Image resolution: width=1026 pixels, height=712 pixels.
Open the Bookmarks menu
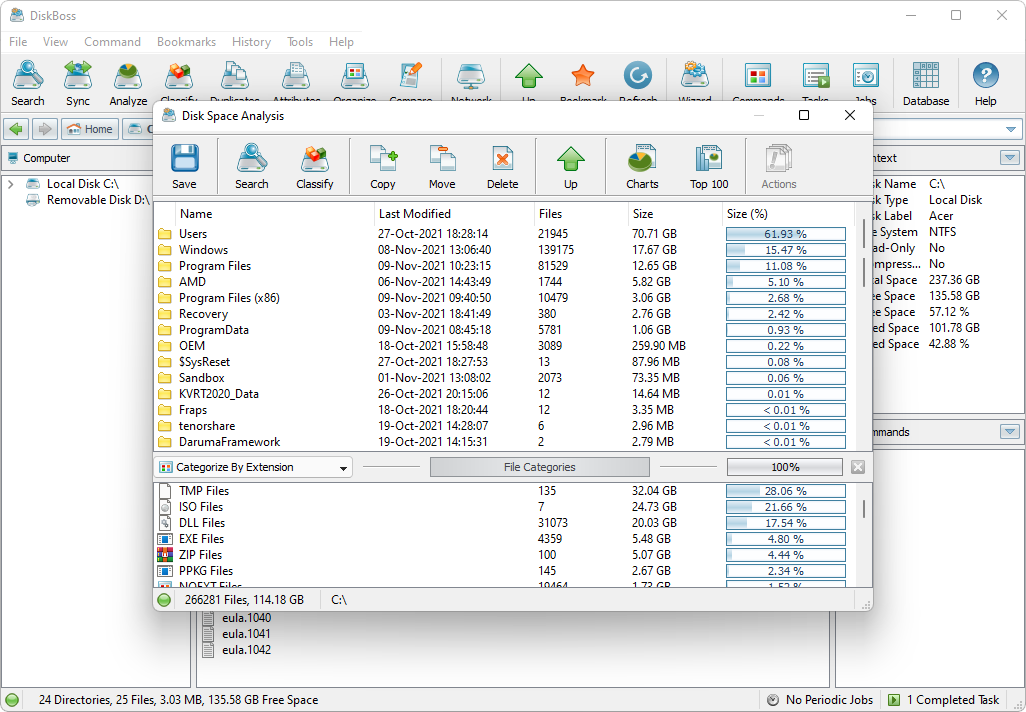pos(186,42)
